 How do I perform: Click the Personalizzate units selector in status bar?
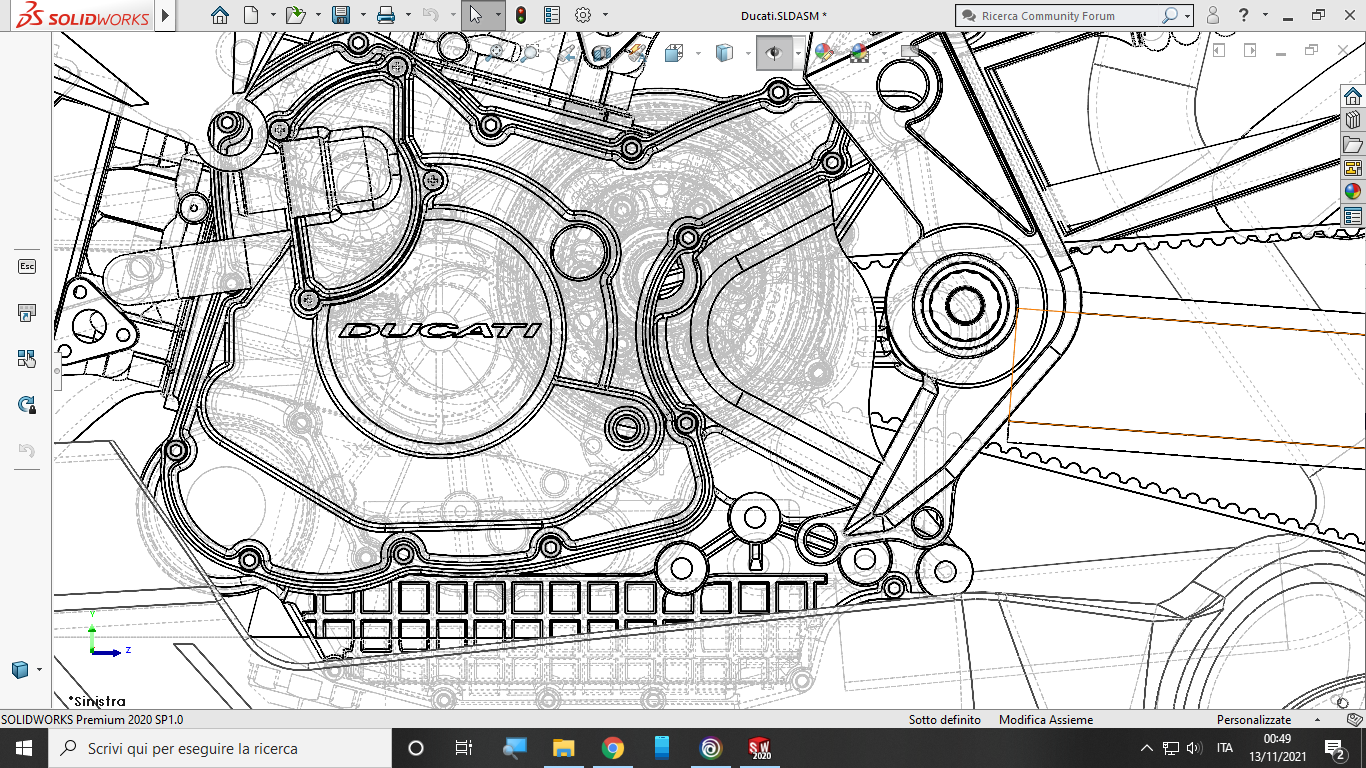click(x=1254, y=720)
